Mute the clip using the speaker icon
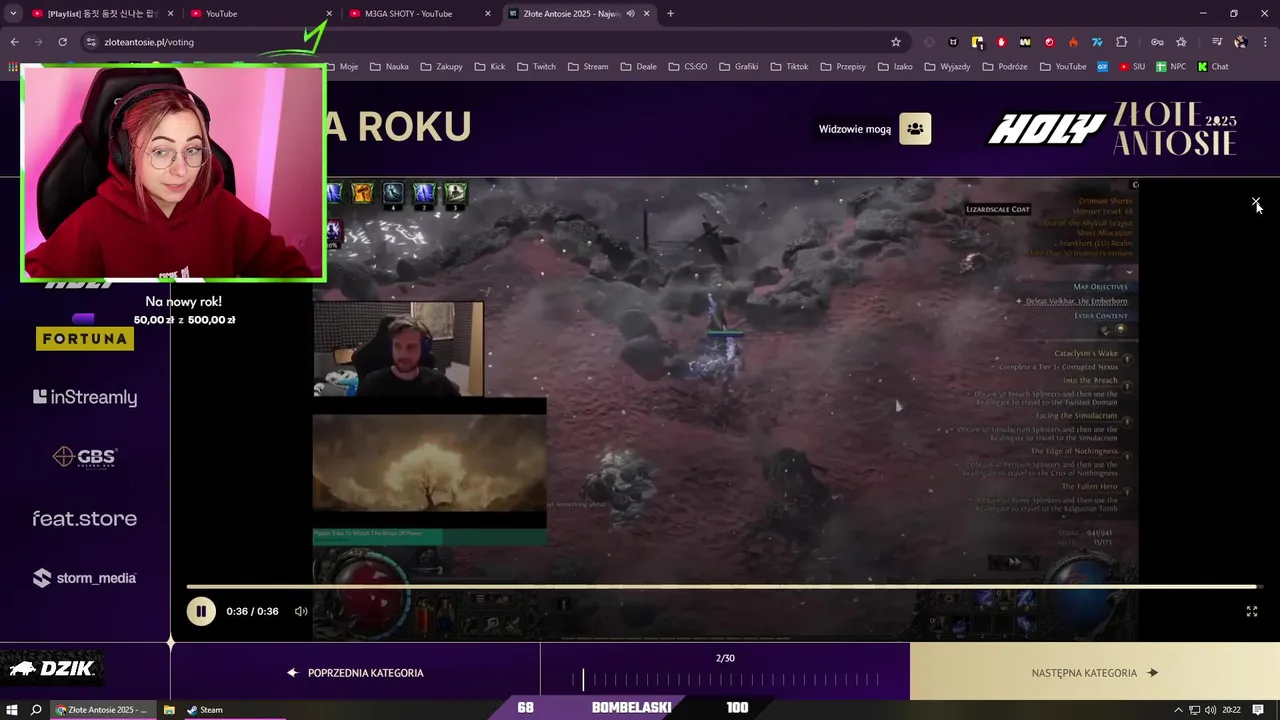This screenshot has height=720, width=1280. (x=301, y=611)
